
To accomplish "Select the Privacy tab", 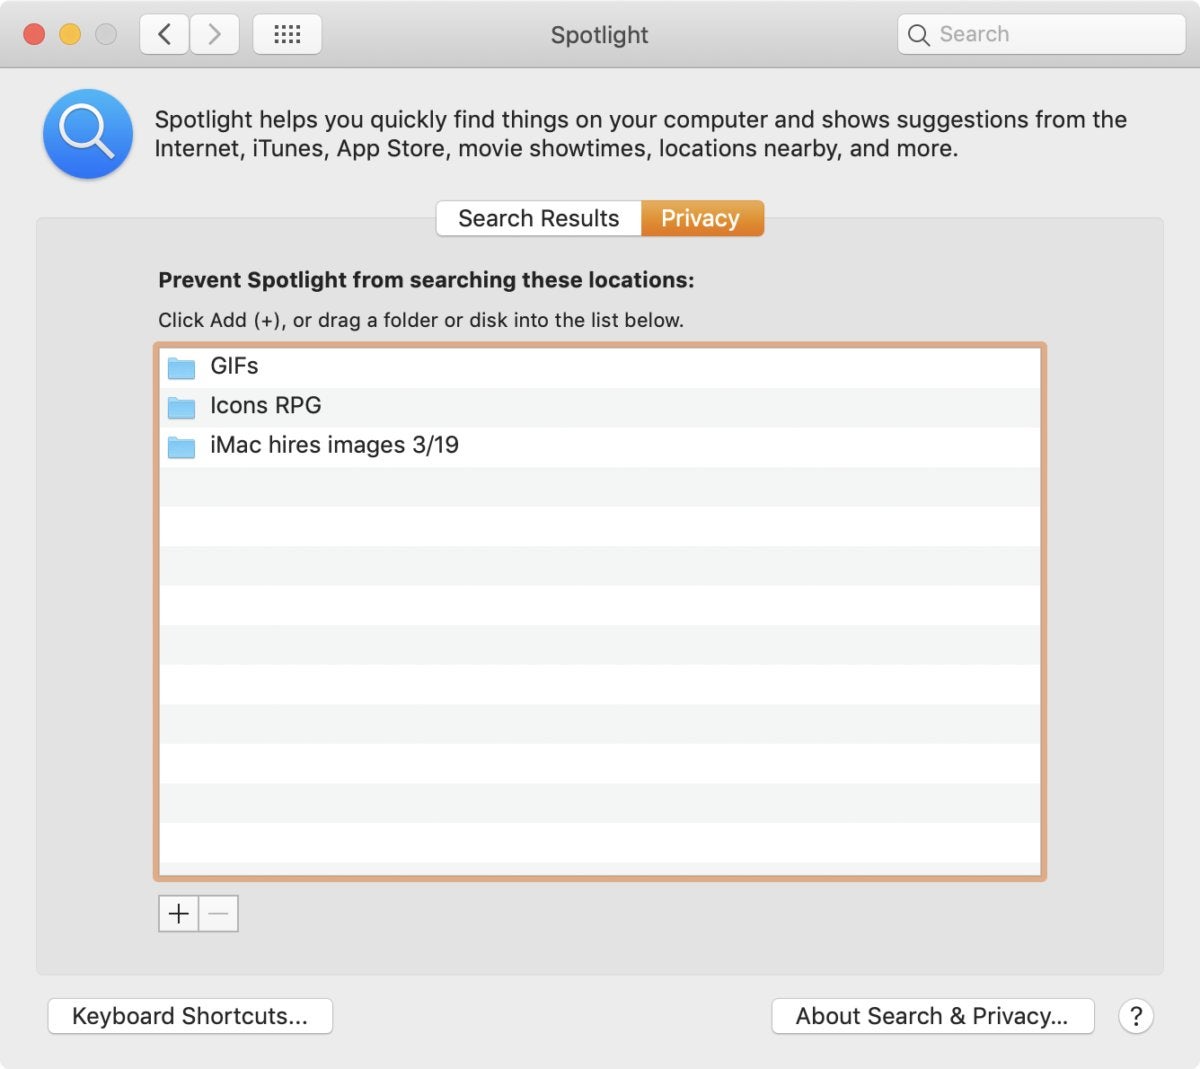I will coord(702,218).
